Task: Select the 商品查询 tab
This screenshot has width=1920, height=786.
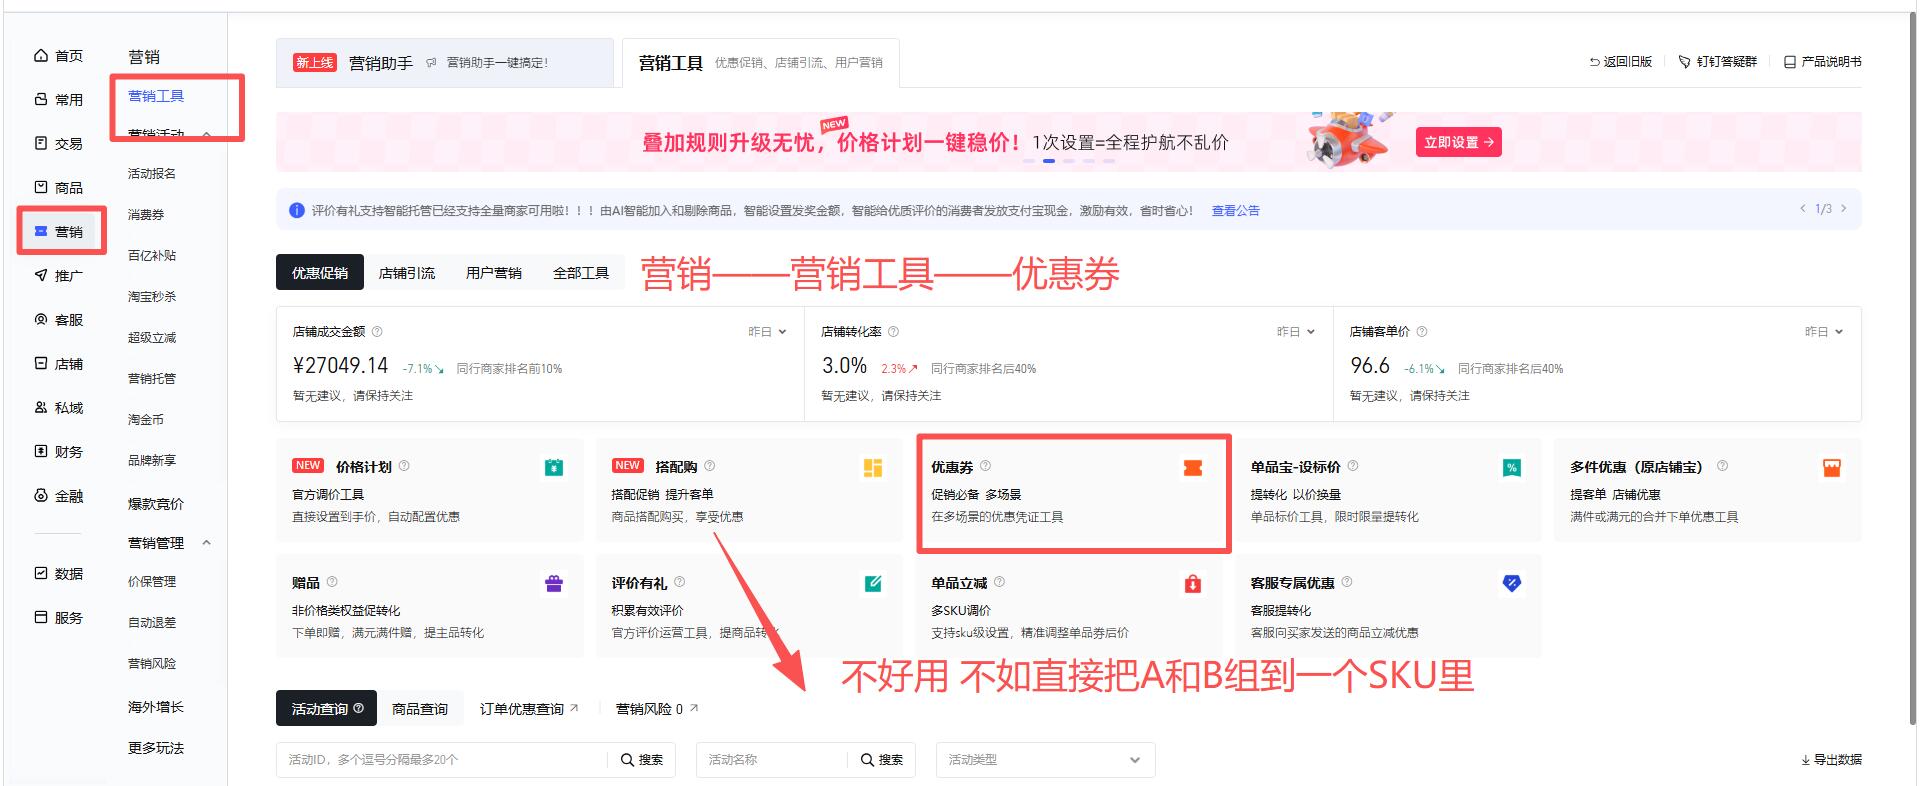Action: click(420, 709)
